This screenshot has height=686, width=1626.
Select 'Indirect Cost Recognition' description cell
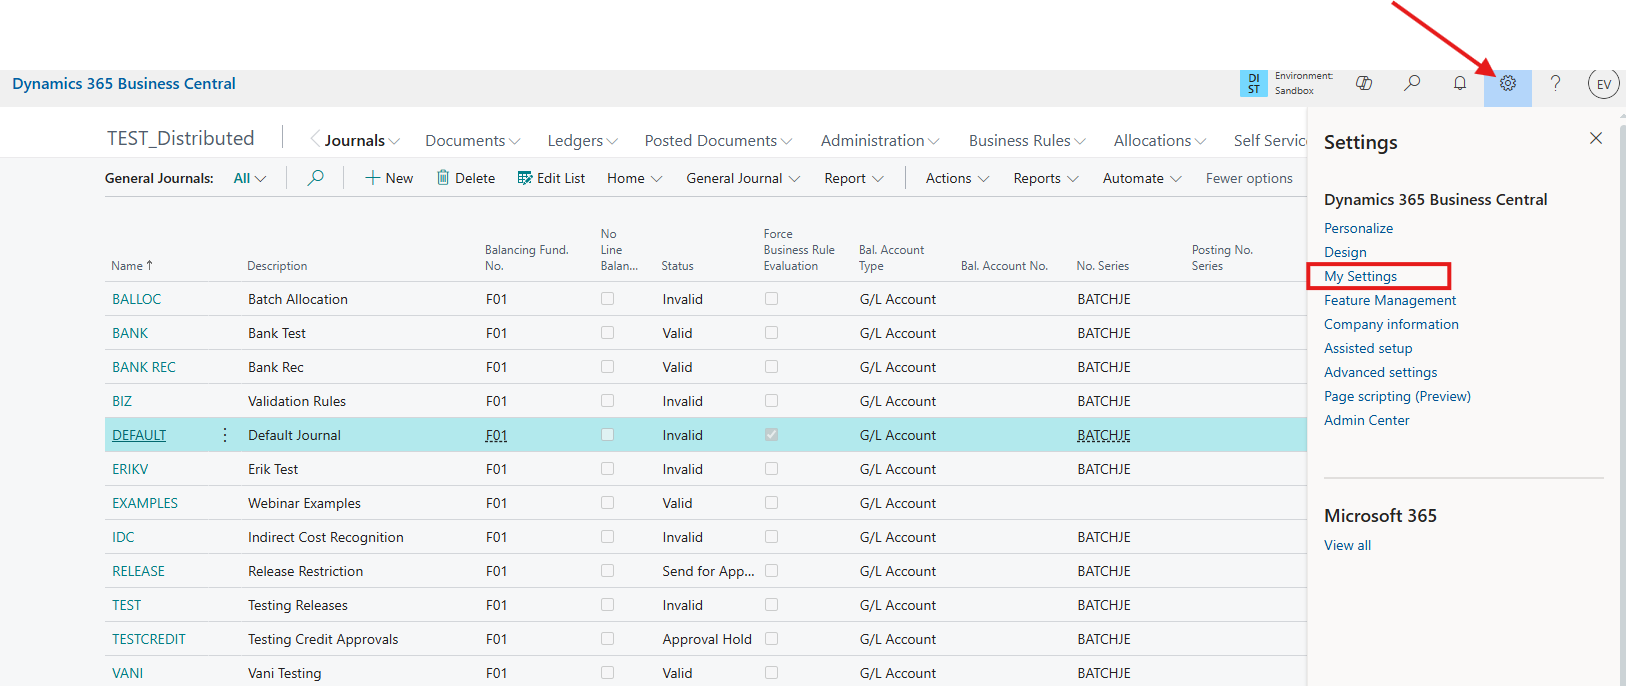(x=326, y=537)
